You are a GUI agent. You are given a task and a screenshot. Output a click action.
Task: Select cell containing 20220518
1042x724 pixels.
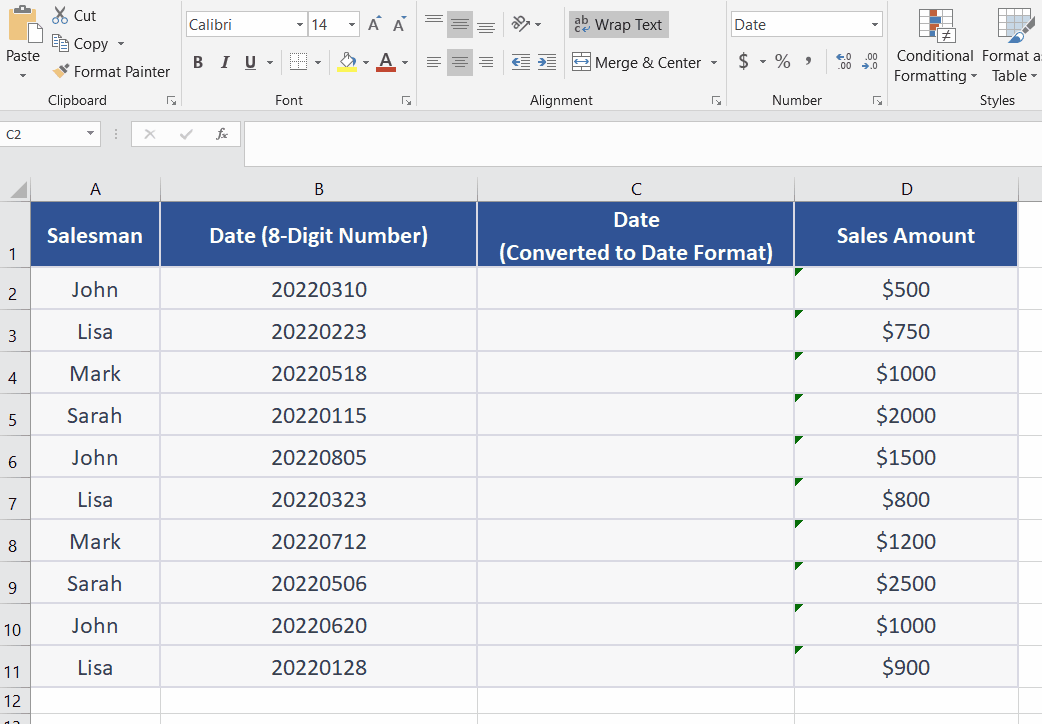tap(319, 372)
